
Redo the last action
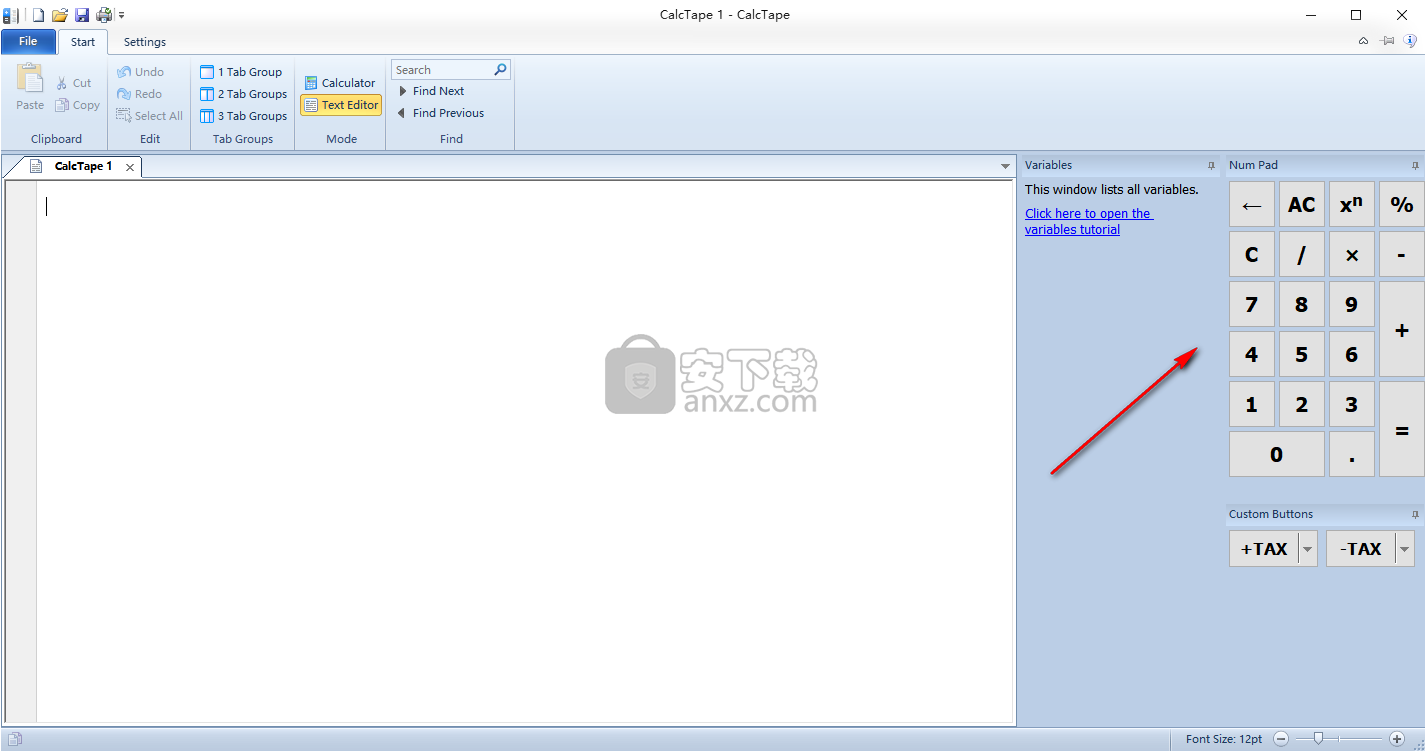pyautogui.click(x=139, y=94)
